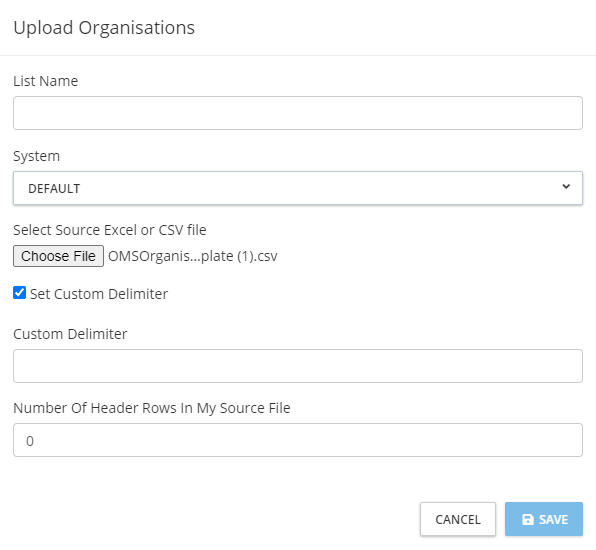The width and height of the screenshot is (596, 550).
Task: Select the 0 value in header rows
Action: (30, 441)
